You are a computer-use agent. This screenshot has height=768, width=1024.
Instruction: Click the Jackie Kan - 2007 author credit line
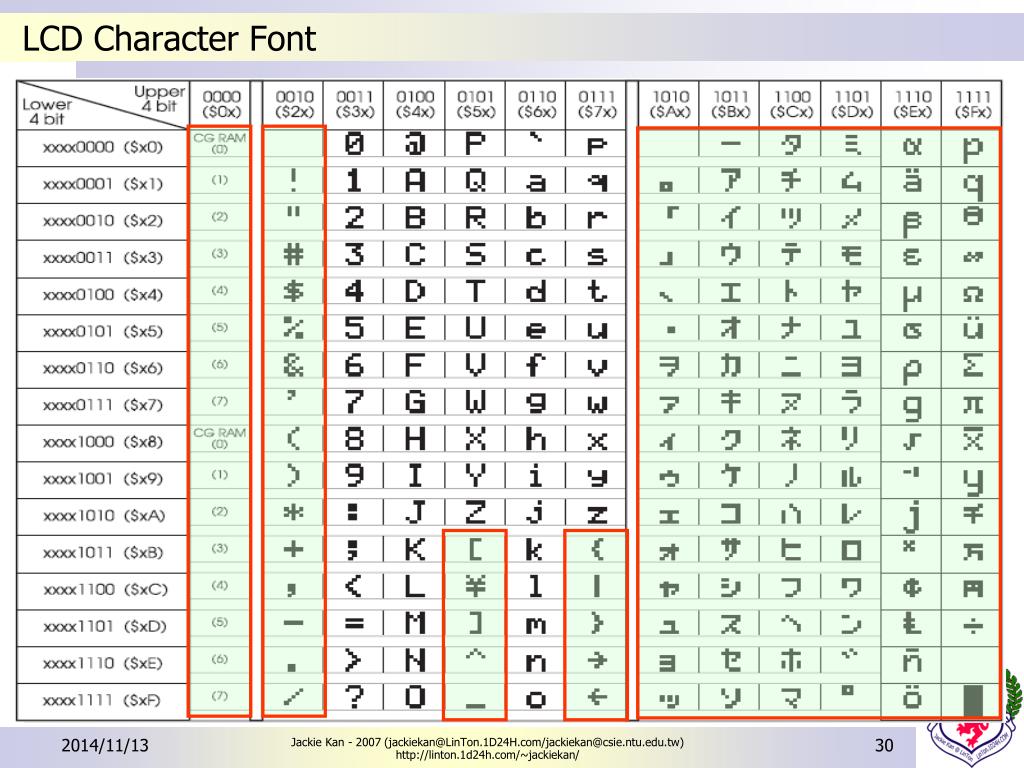coord(487,742)
